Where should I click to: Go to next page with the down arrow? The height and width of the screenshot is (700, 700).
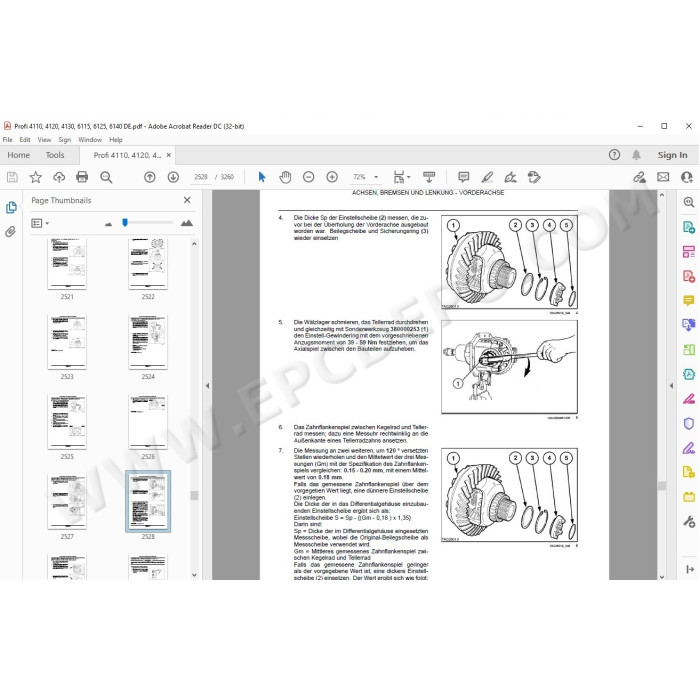coord(173,177)
